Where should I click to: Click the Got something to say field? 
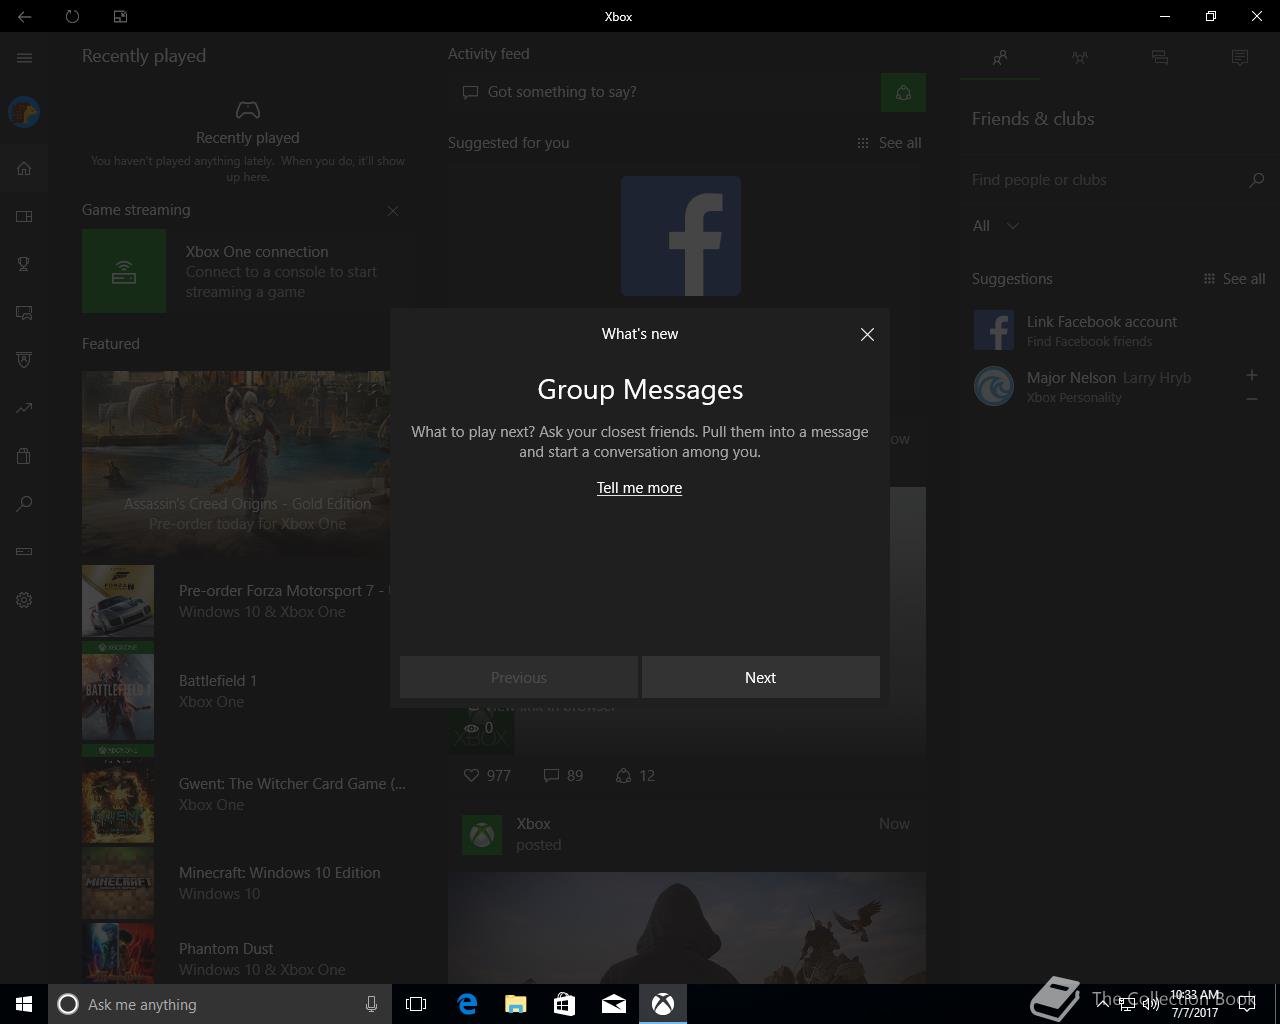click(664, 92)
